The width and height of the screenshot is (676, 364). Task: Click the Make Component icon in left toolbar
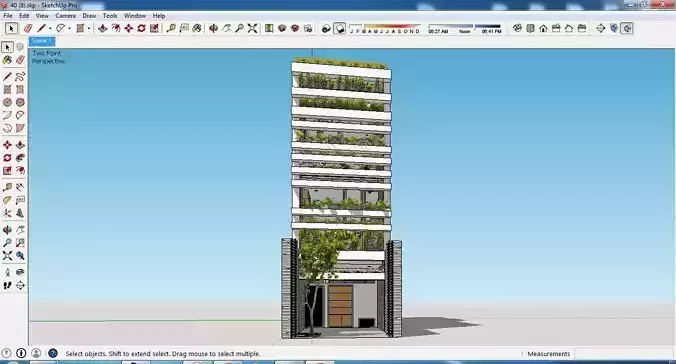click(20, 47)
